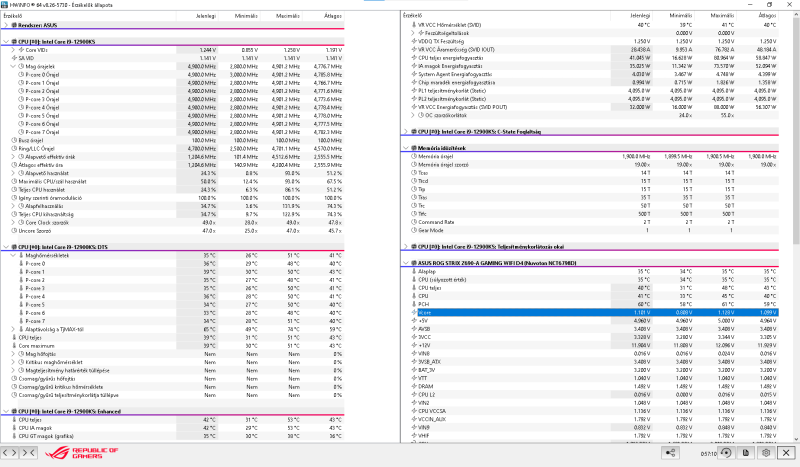Collapse the Mag órajelek subtree

[x=13, y=66]
